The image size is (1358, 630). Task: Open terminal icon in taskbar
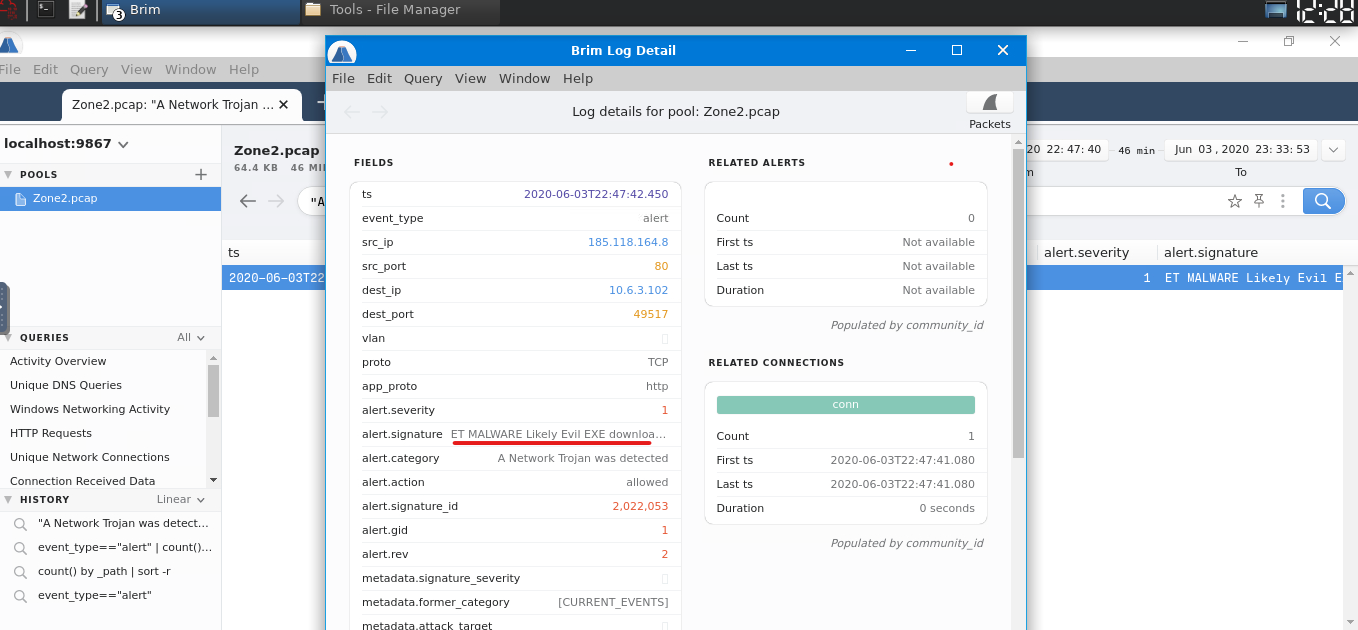pos(45,10)
